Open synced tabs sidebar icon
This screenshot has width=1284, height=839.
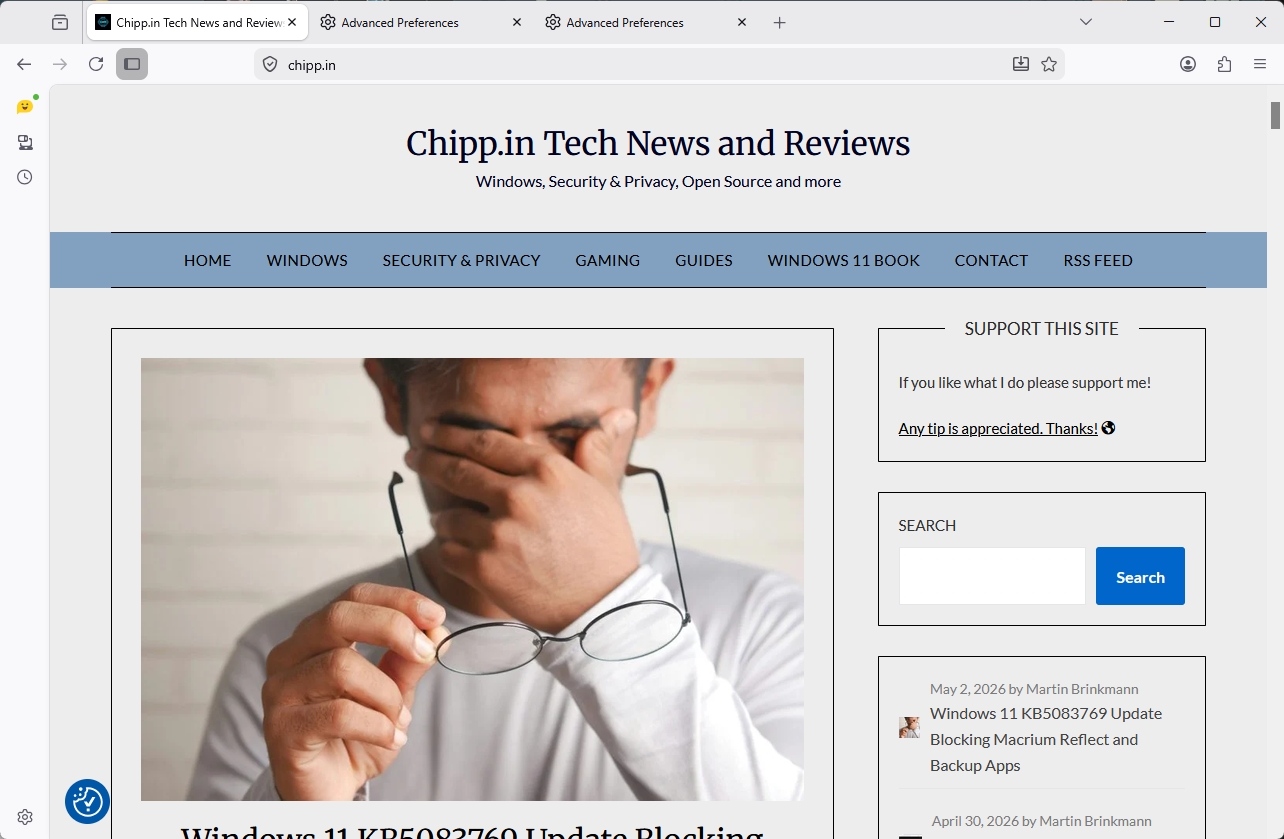point(25,142)
